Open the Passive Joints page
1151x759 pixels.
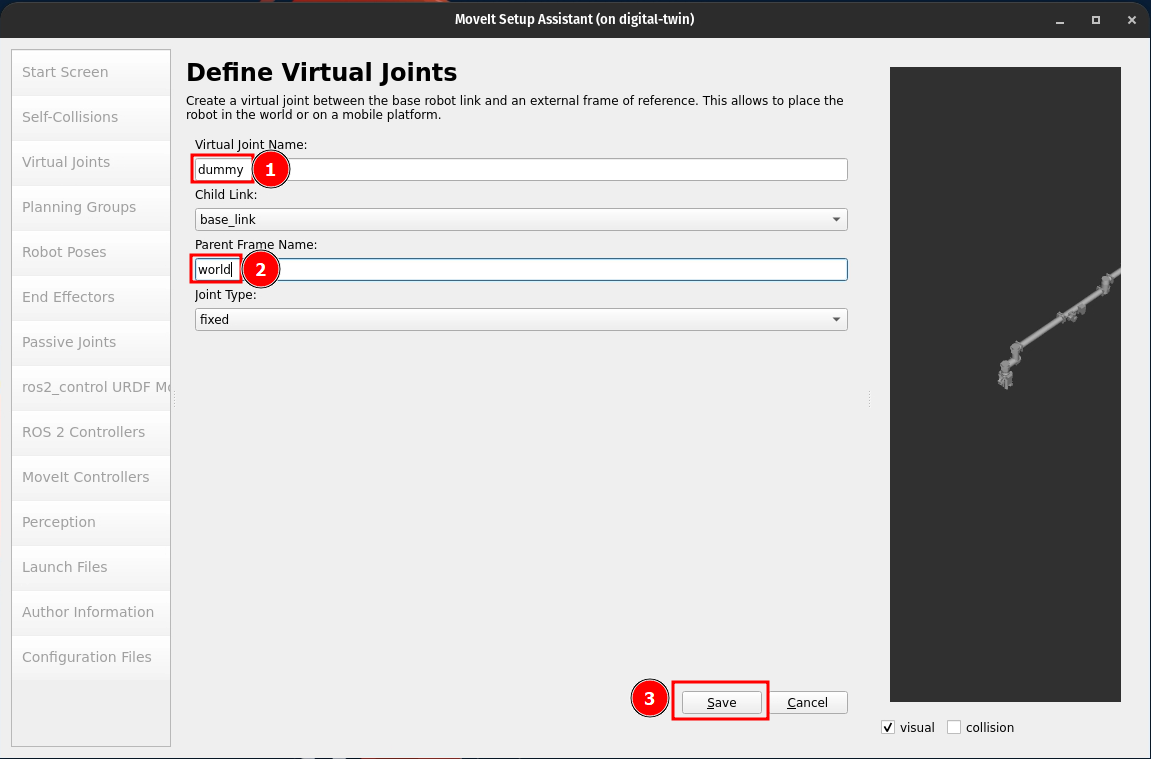pyautogui.click(x=69, y=342)
